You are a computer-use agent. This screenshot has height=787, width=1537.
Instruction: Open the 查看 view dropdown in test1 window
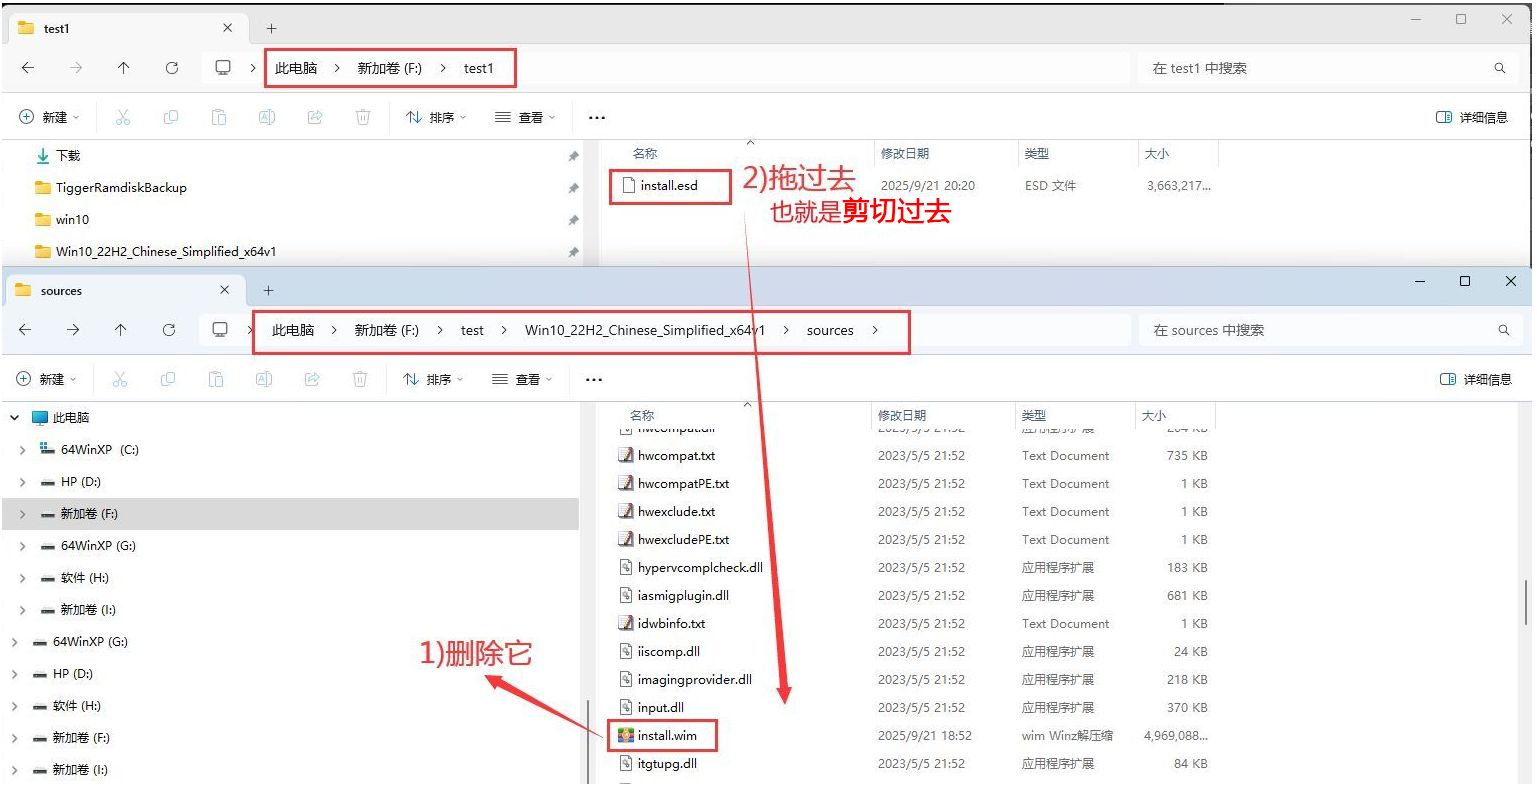[525, 117]
